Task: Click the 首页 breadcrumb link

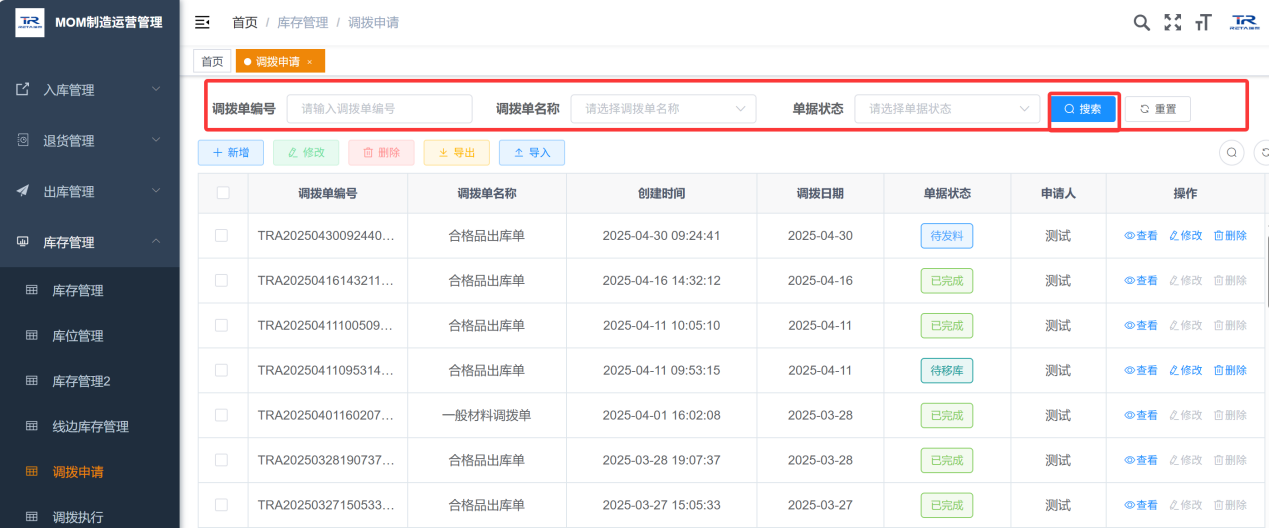Action: [245, 22]
